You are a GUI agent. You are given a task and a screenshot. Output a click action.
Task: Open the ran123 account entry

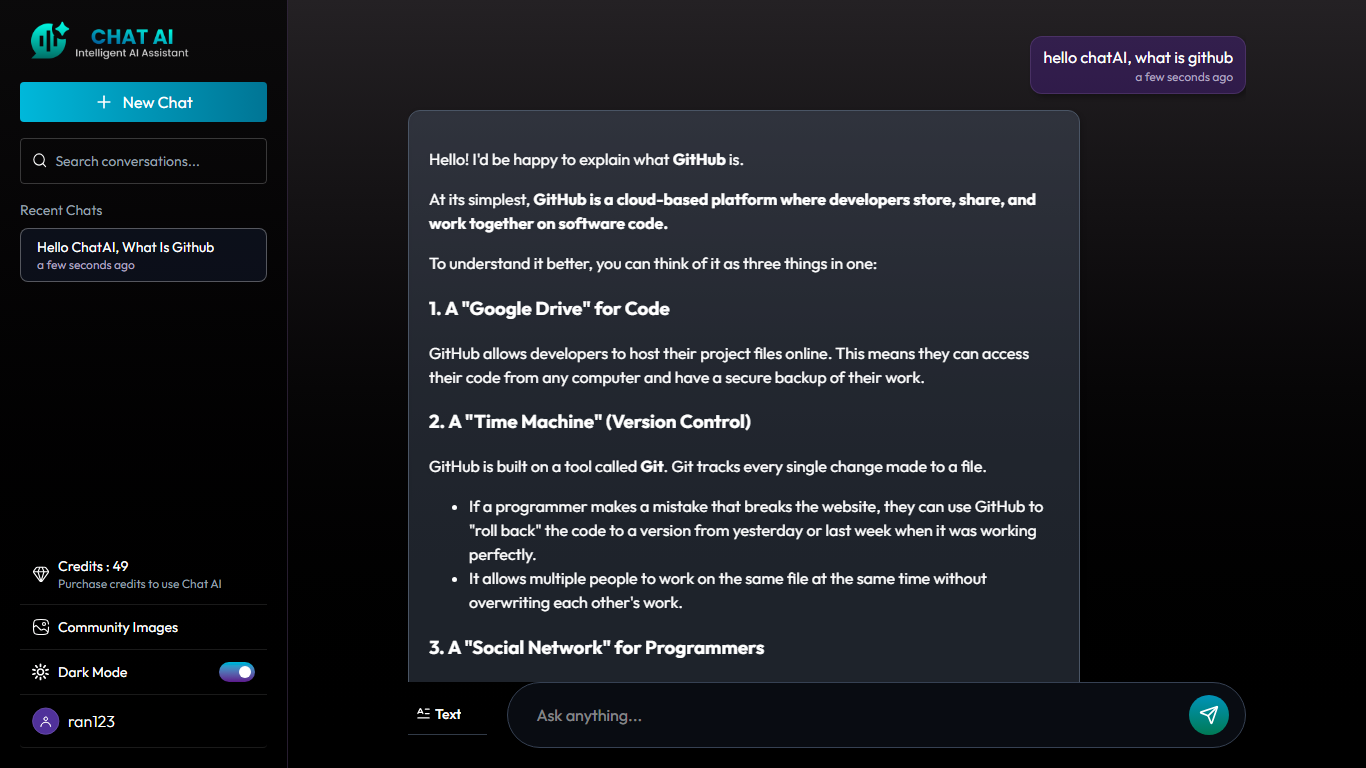tap(143, 721)
